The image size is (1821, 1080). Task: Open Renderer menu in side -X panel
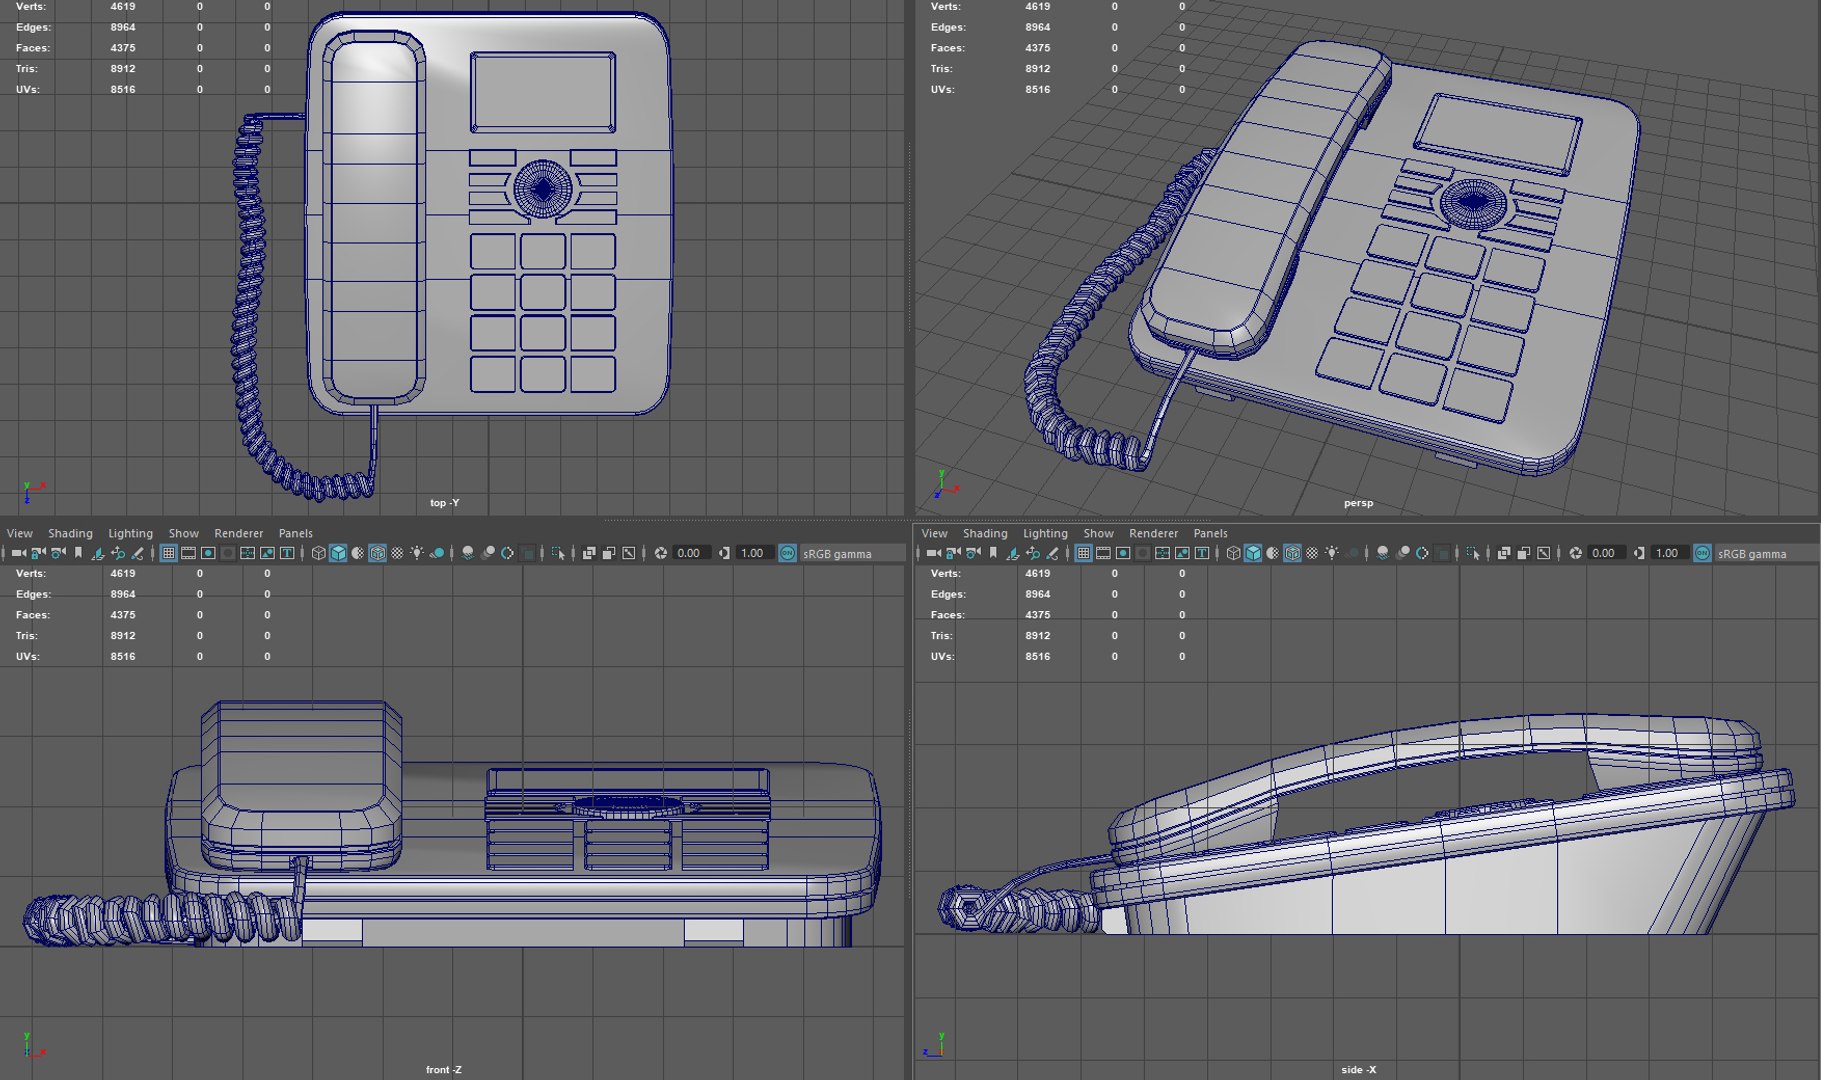(x=1153, y=533)
